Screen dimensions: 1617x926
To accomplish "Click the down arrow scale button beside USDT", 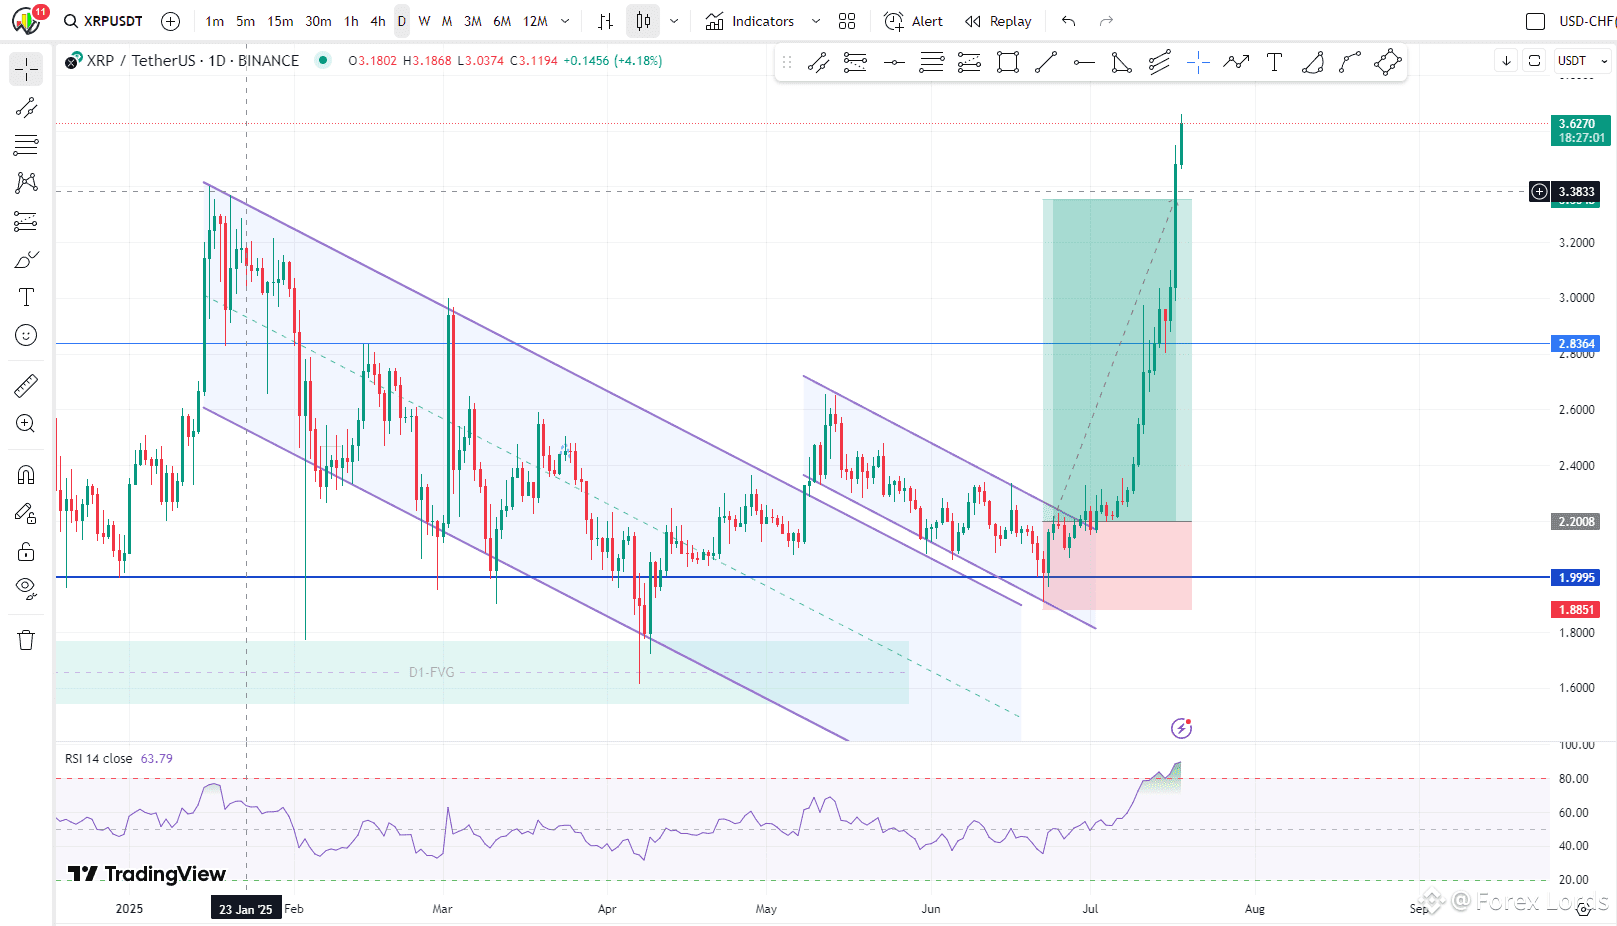I will 1506,61.
